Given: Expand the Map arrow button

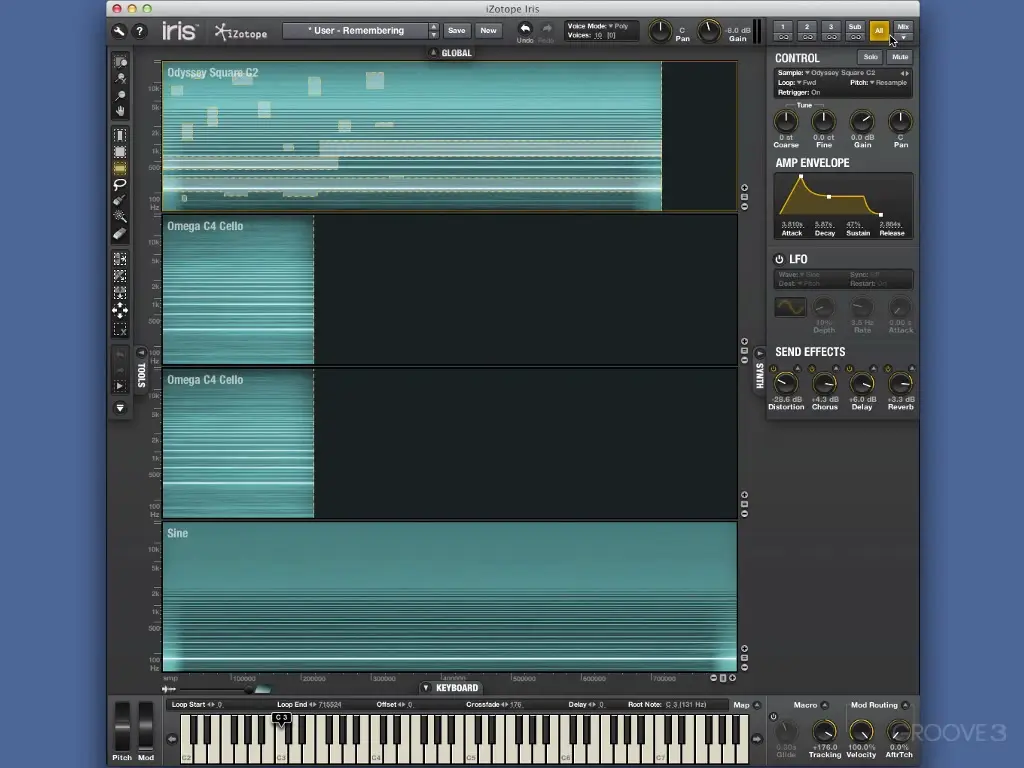Looking at the screenshot, I should [757, 705].
